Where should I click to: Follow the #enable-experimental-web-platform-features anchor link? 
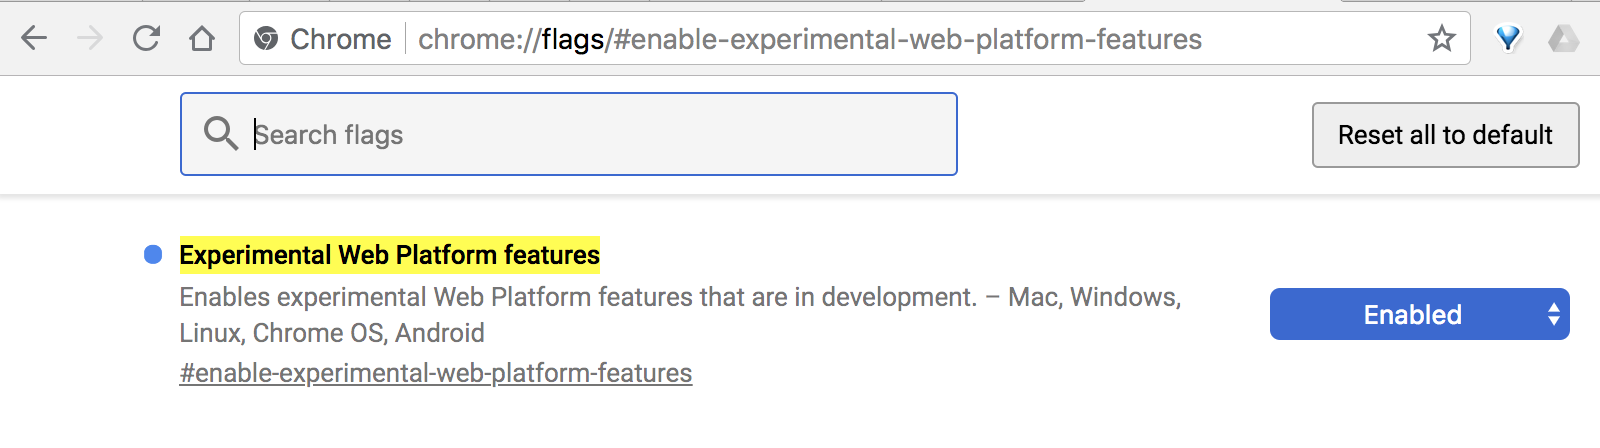[435, 373]
